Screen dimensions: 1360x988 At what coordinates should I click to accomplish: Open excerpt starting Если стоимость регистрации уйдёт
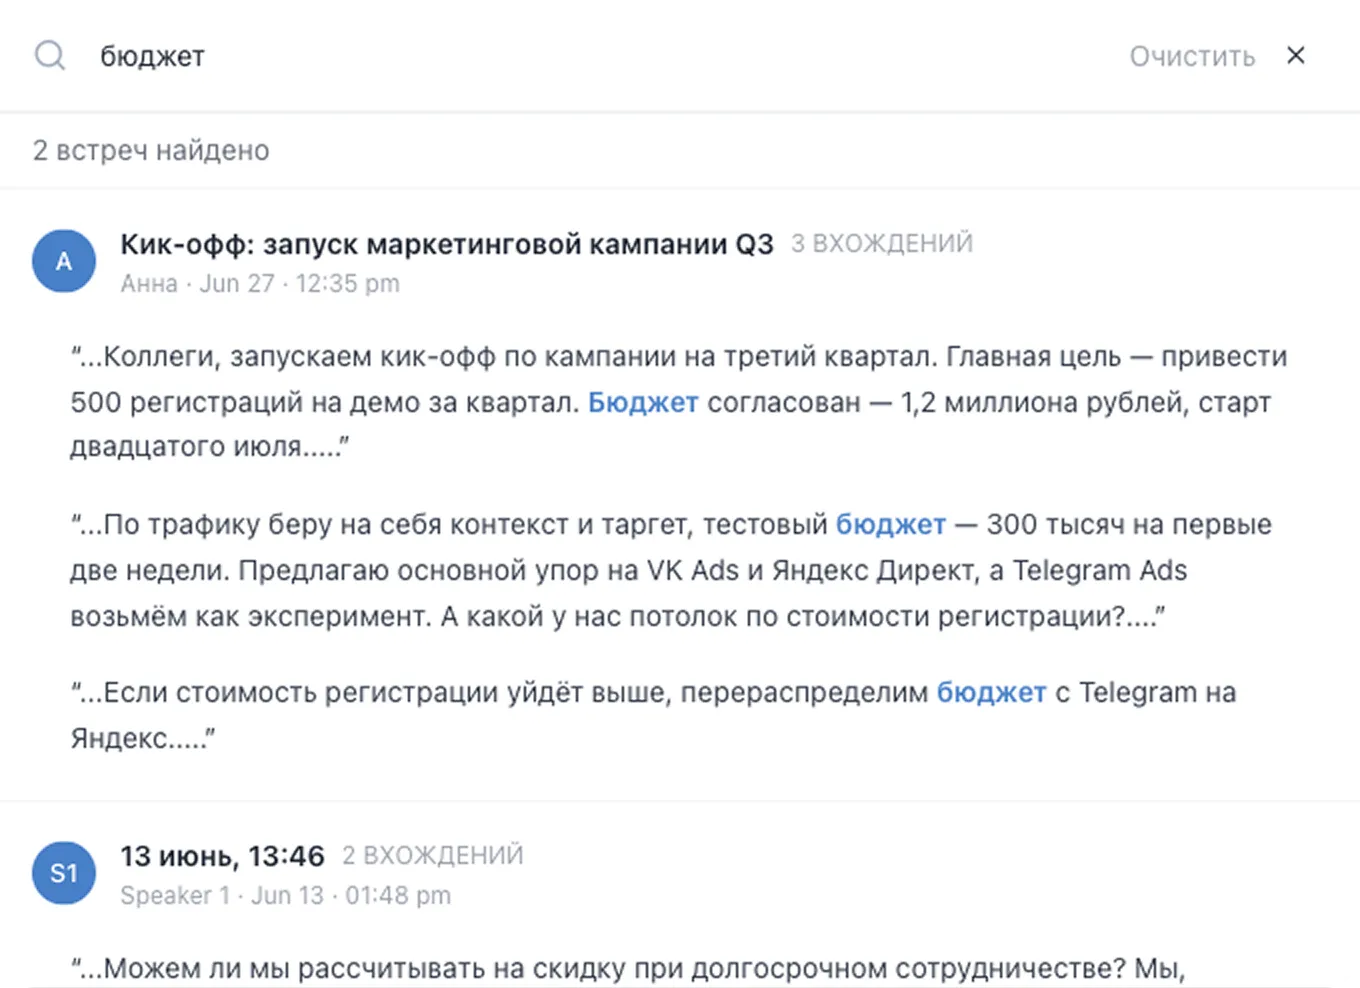tap(653, 715)
